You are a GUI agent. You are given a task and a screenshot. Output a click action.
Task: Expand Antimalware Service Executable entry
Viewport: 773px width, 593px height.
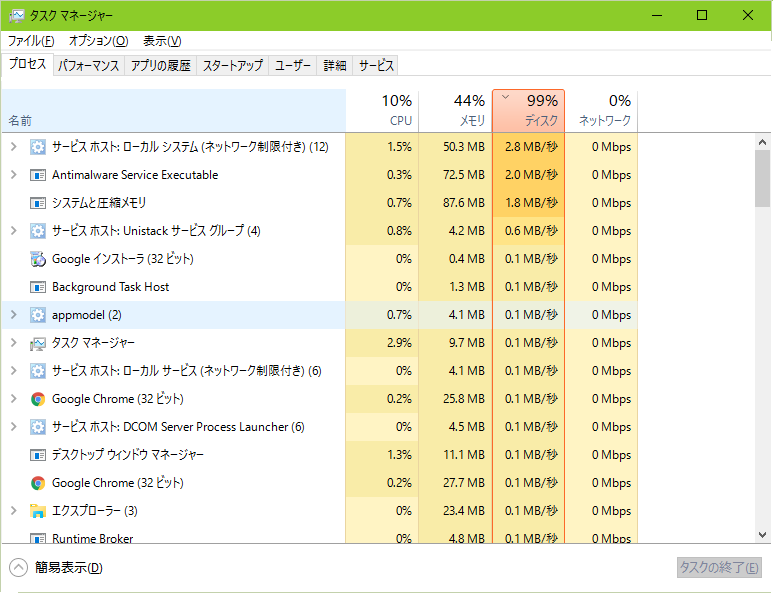pos(14,174)
